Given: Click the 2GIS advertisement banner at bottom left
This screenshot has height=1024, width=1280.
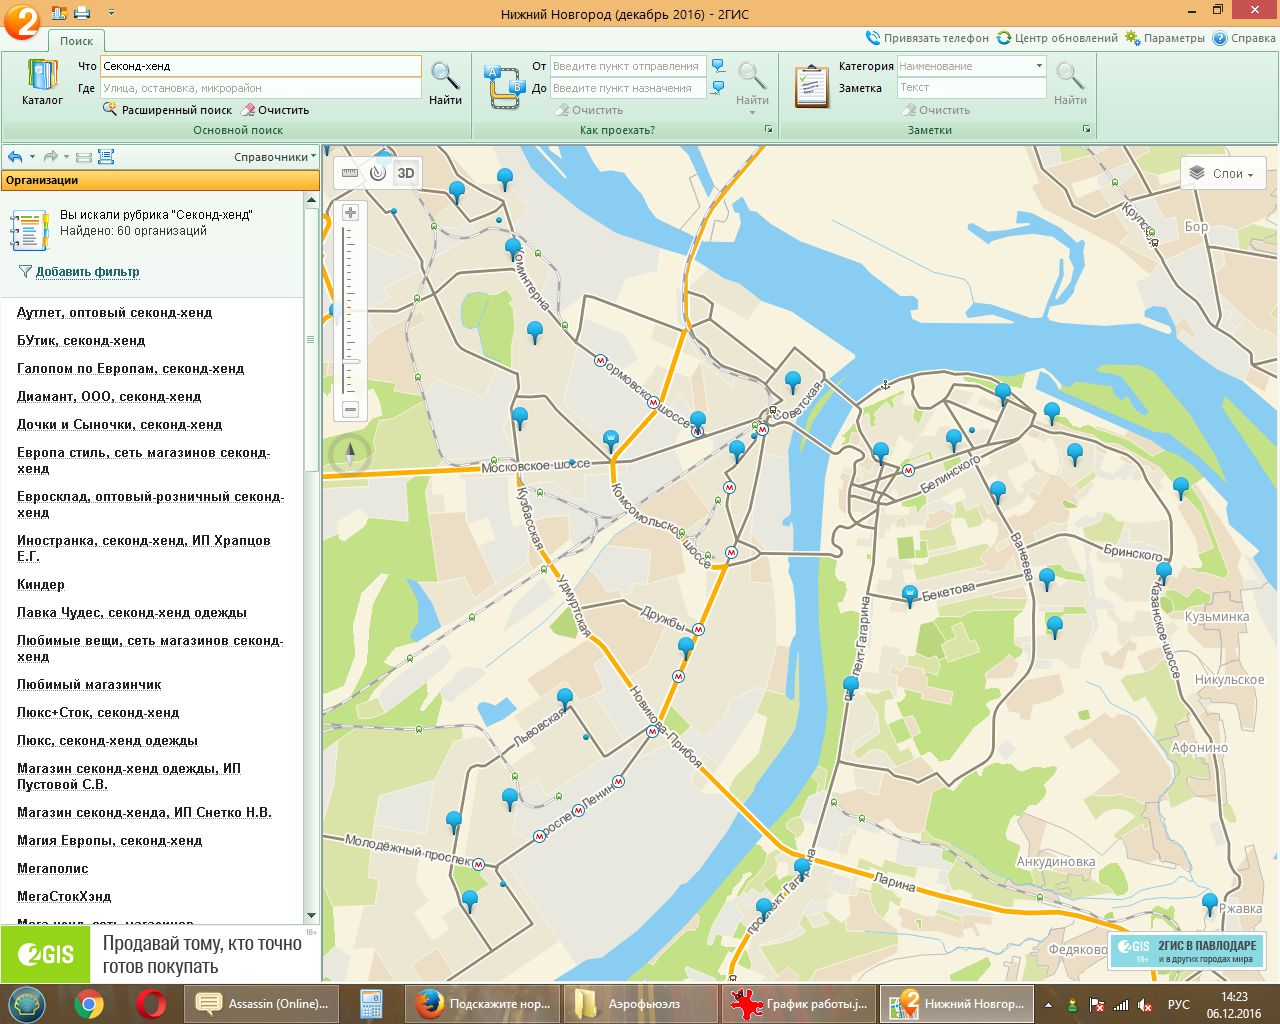Looking at the screenshot, I should 160,954.
